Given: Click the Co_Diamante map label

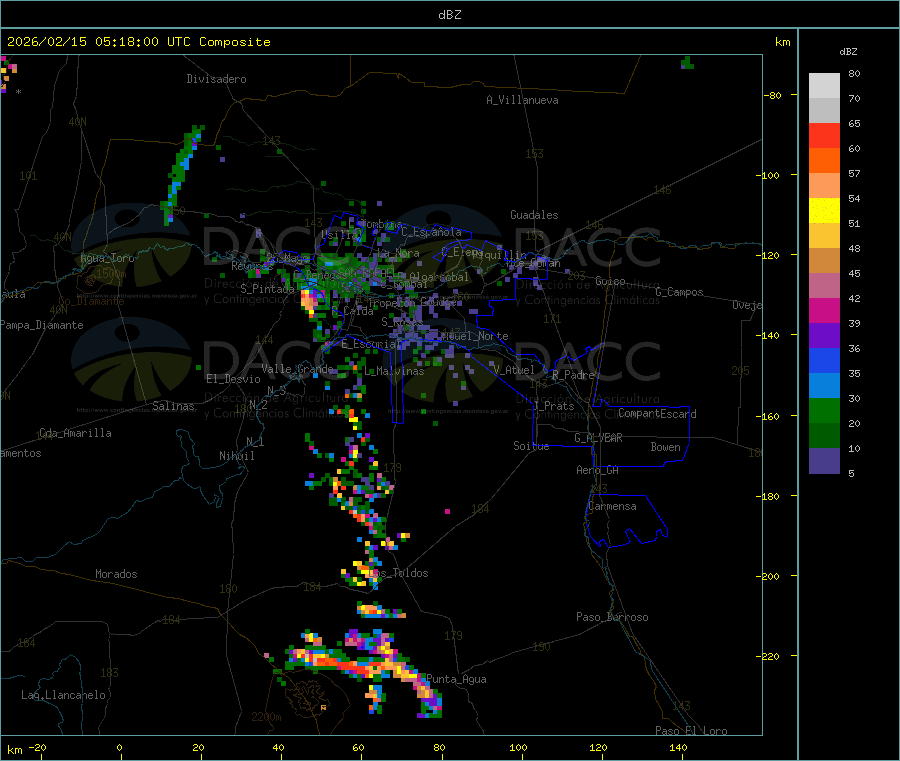Looking at the screenshot, I should coord(91,301).
